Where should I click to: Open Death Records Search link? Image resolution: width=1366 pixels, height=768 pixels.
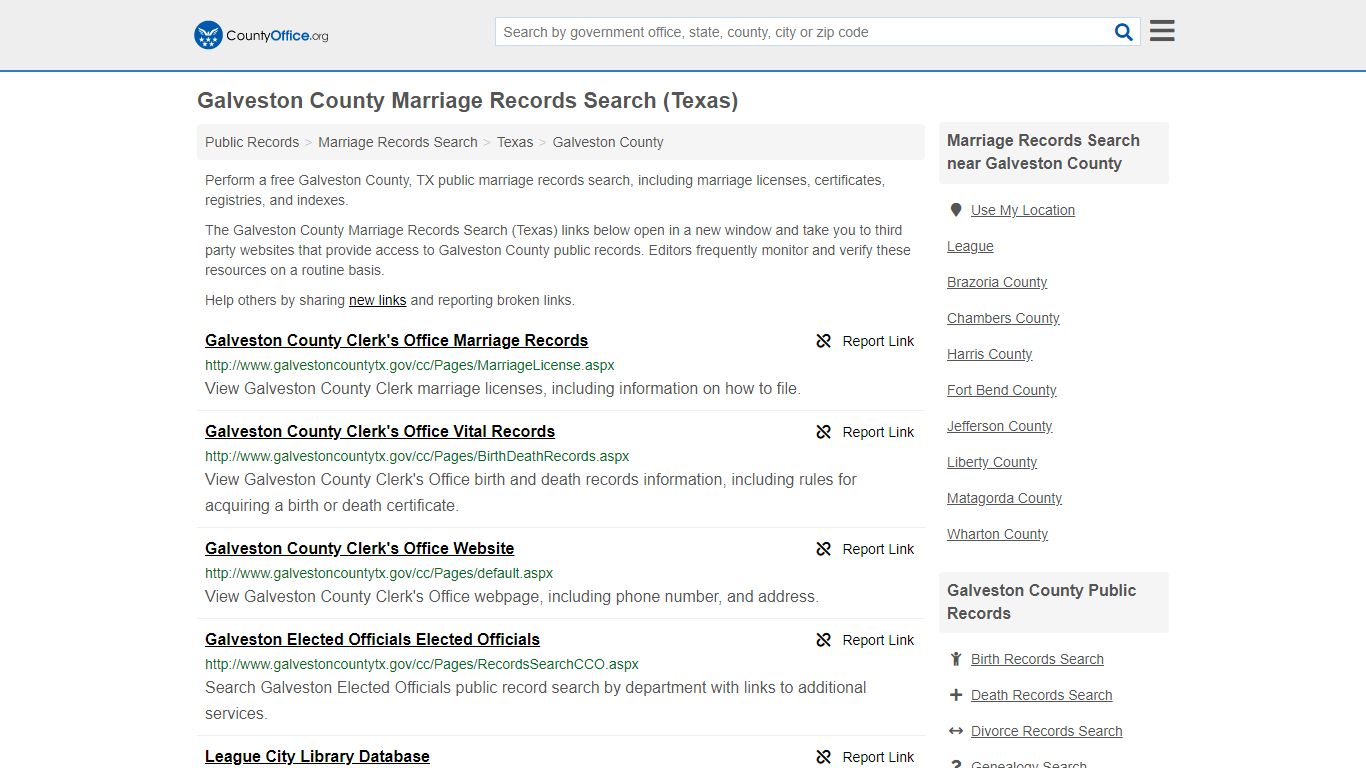click(1041, 695)
